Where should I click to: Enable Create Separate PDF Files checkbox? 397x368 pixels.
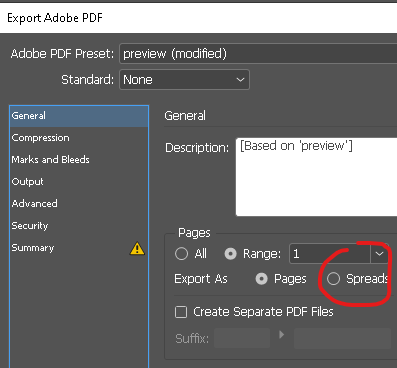[181, 312]
